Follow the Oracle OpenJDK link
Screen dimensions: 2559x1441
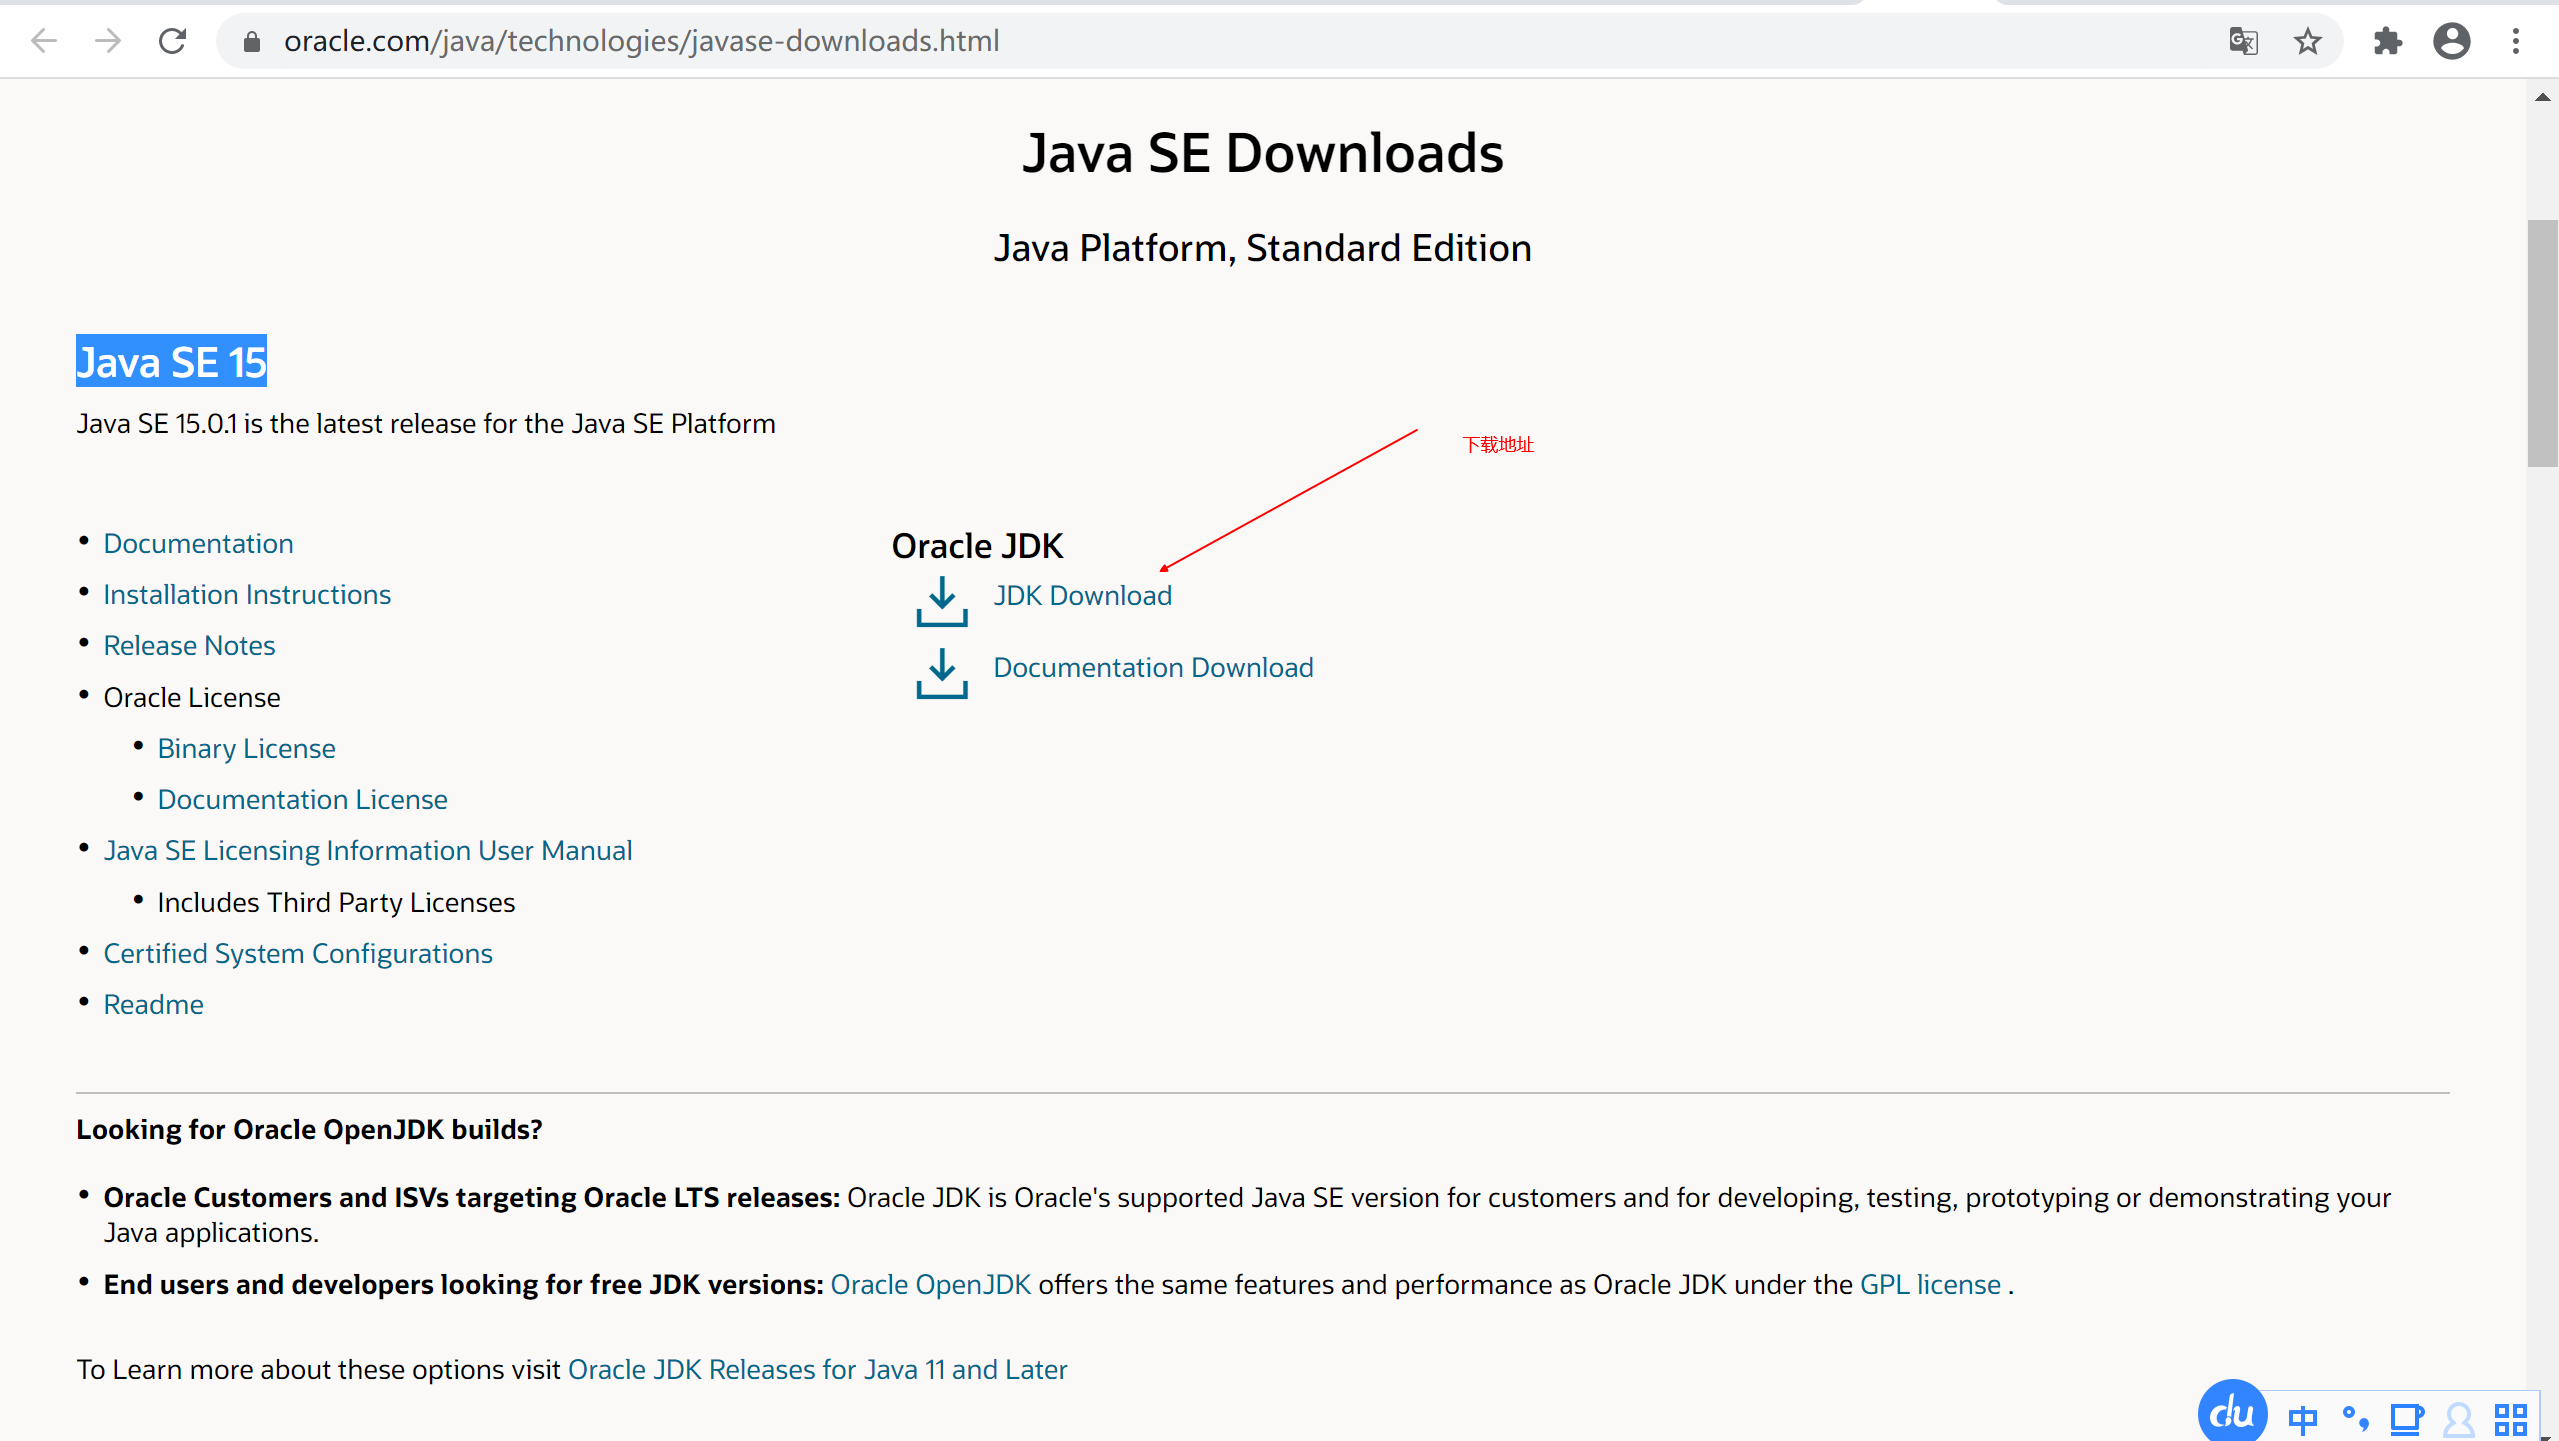tap(930, 1284)
